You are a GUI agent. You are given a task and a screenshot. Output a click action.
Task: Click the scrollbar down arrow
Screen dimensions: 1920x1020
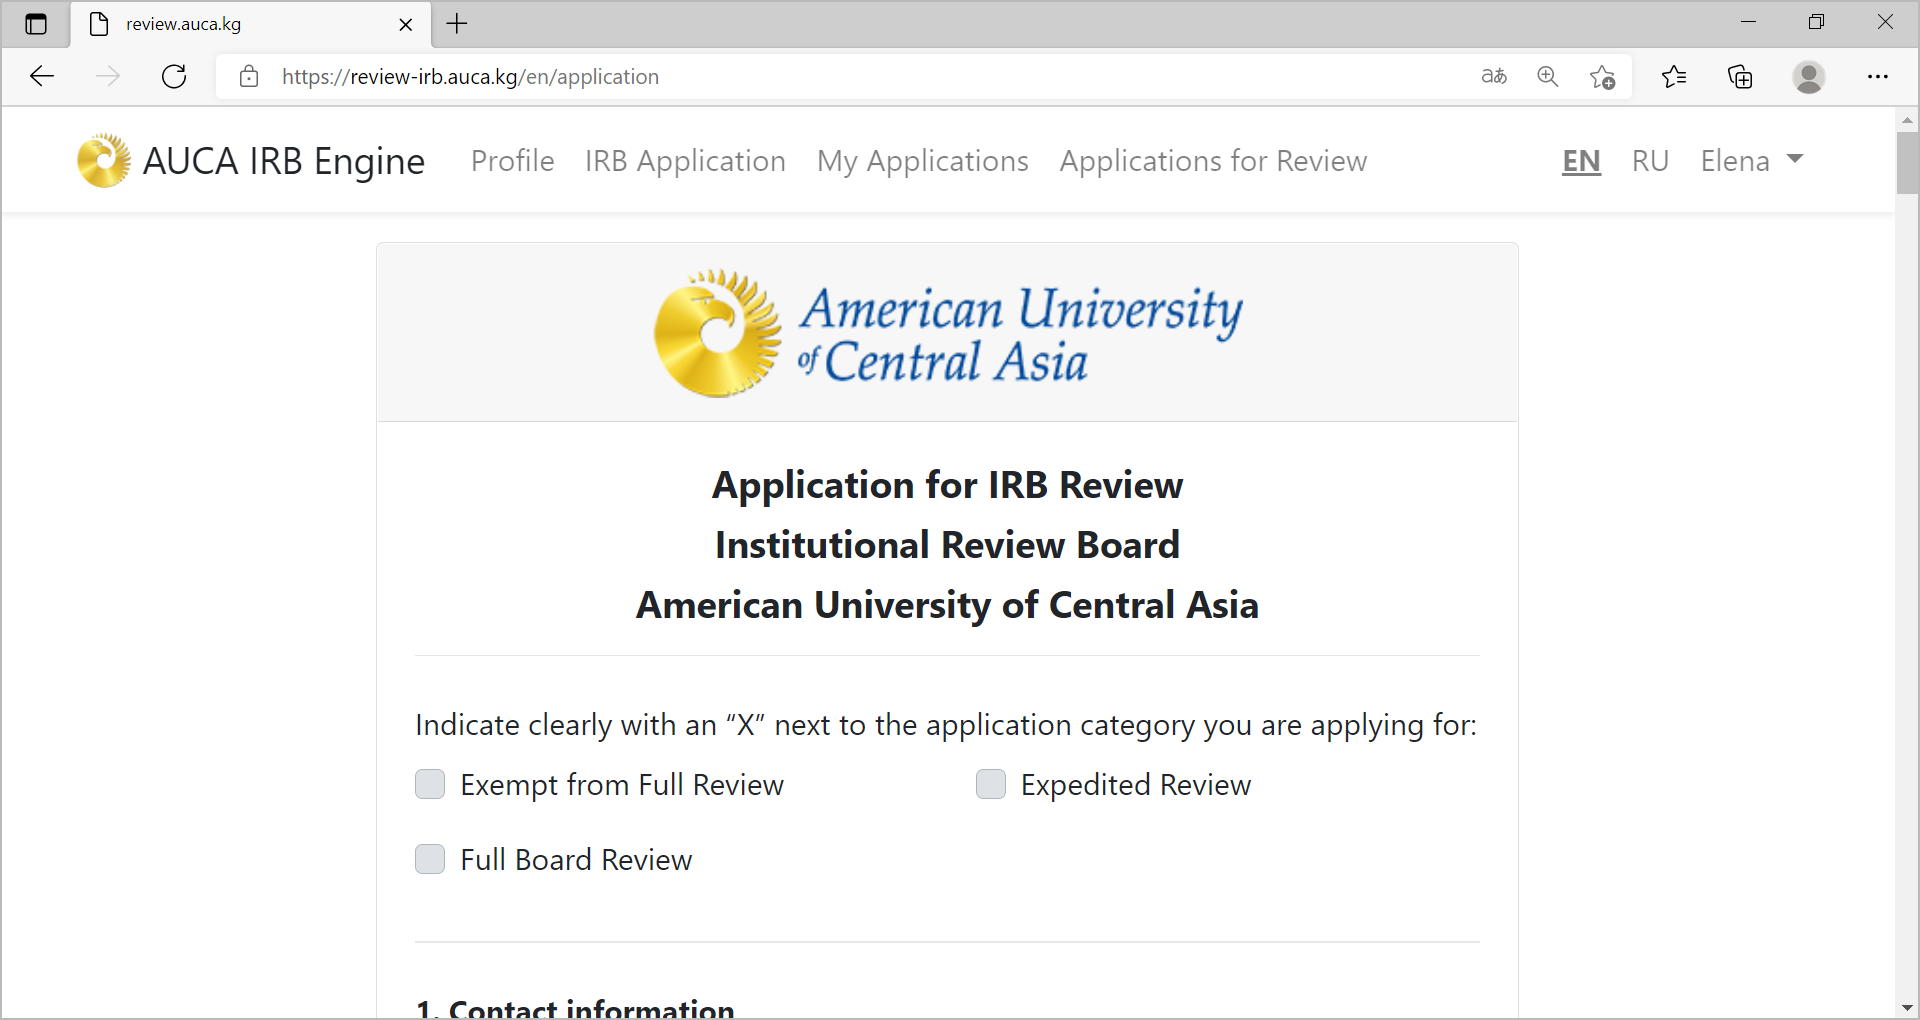(1907, 1008)
